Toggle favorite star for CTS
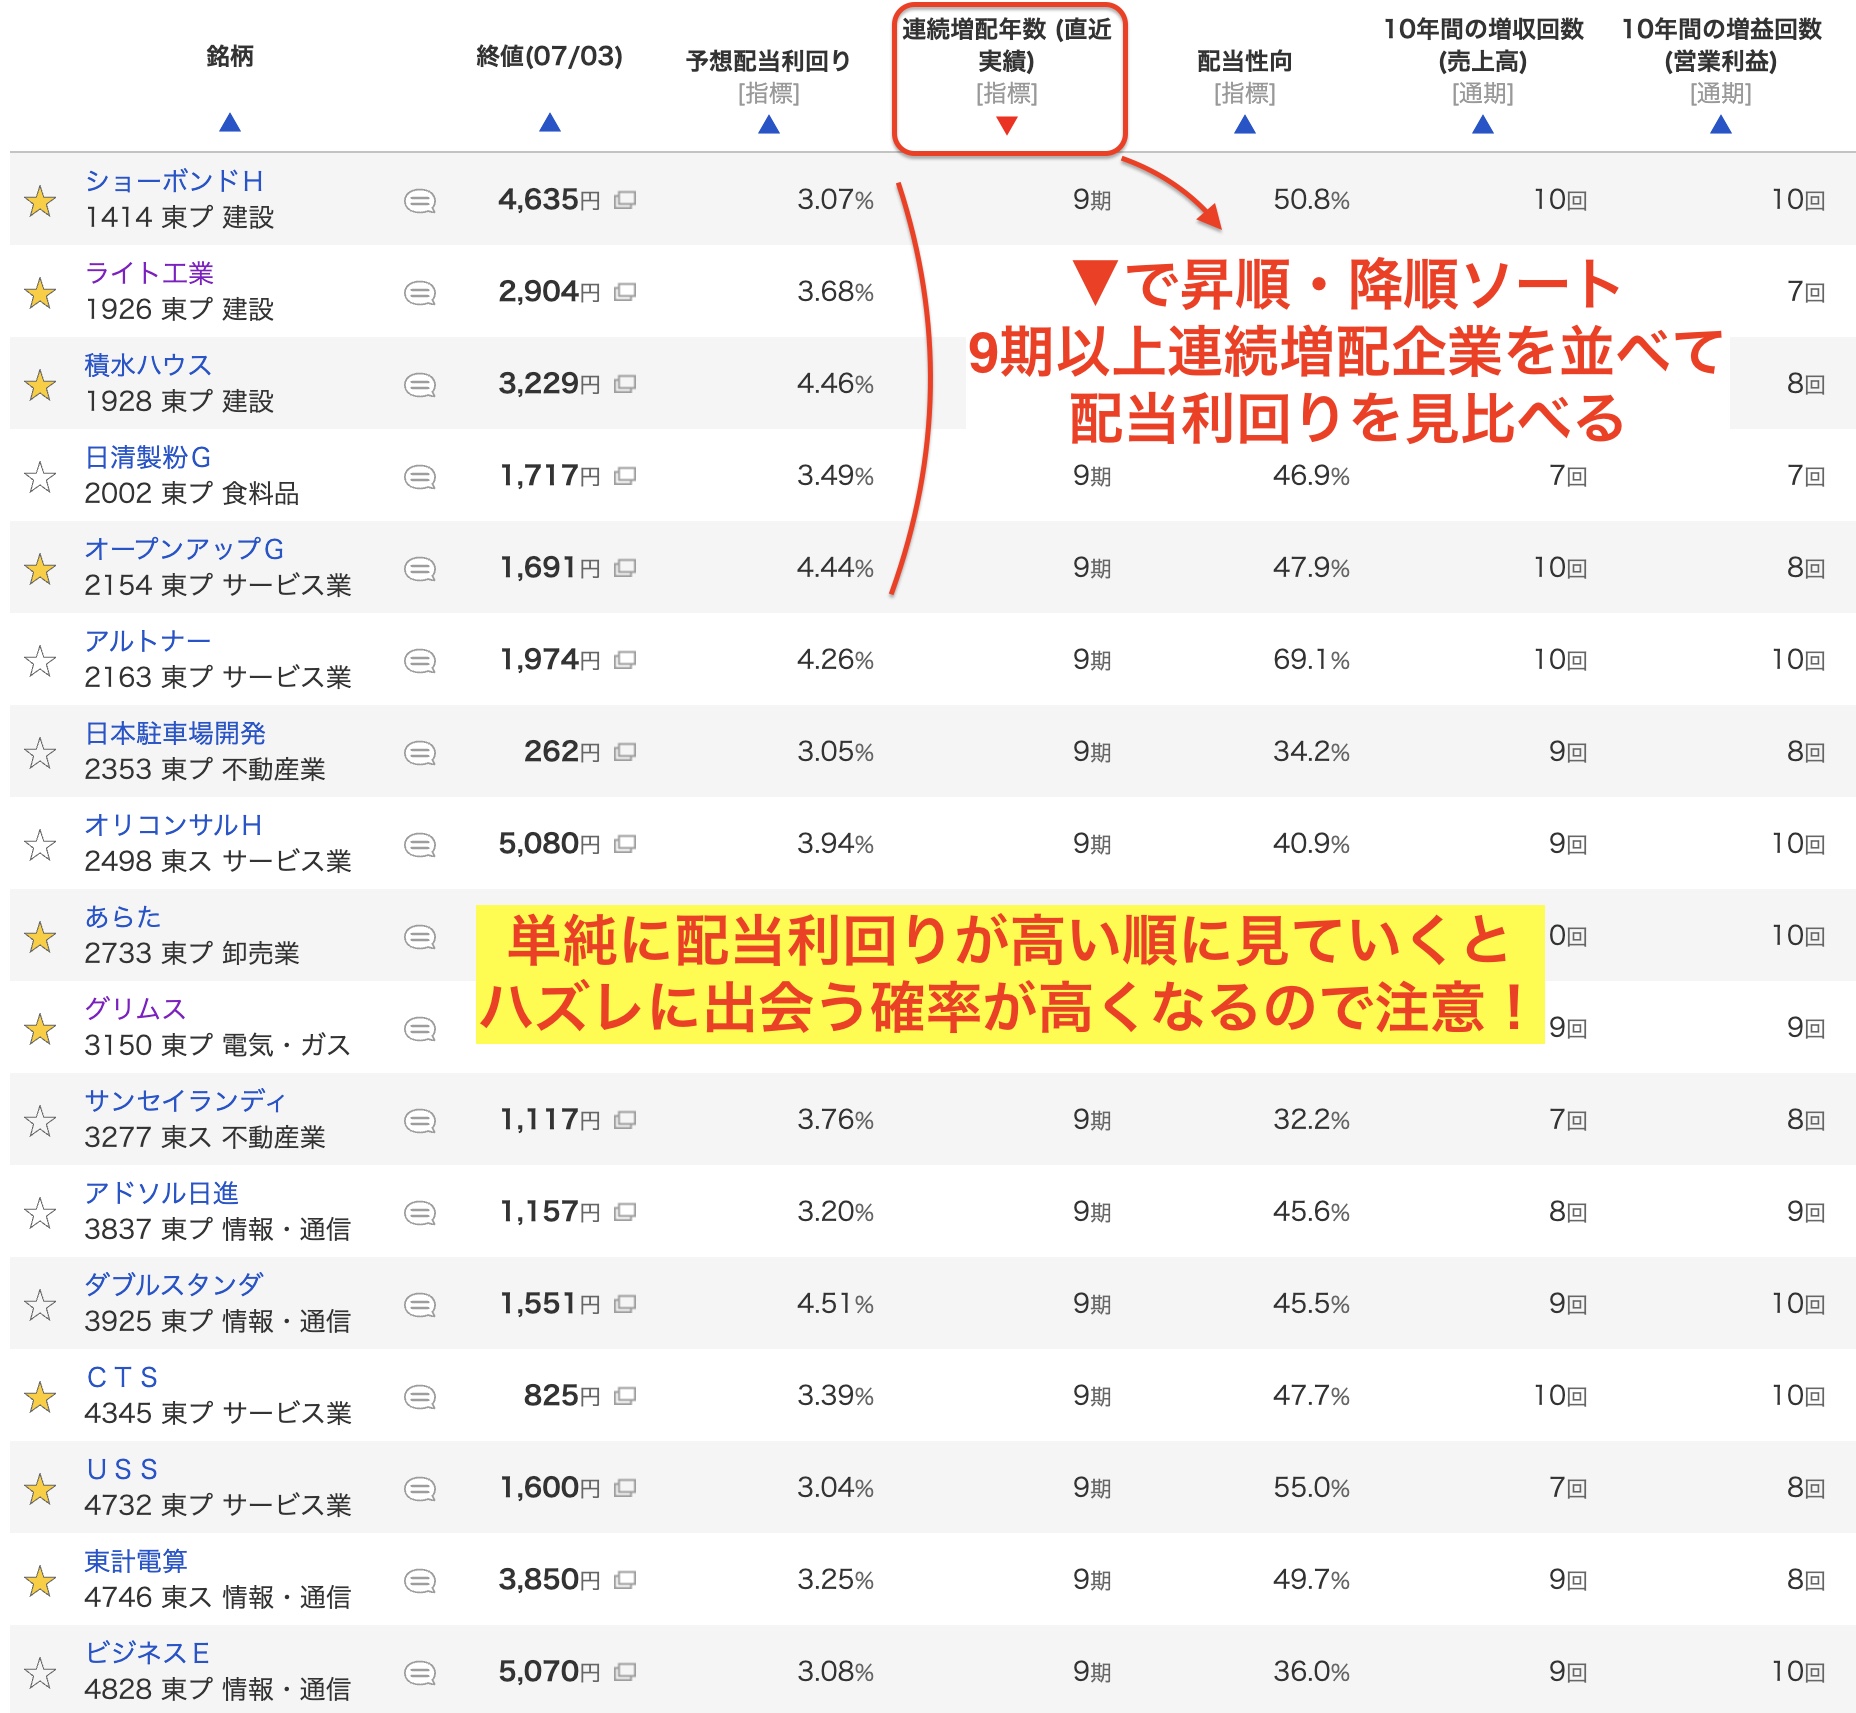The image size is (1856, 1713). (x=40, y=1397)
